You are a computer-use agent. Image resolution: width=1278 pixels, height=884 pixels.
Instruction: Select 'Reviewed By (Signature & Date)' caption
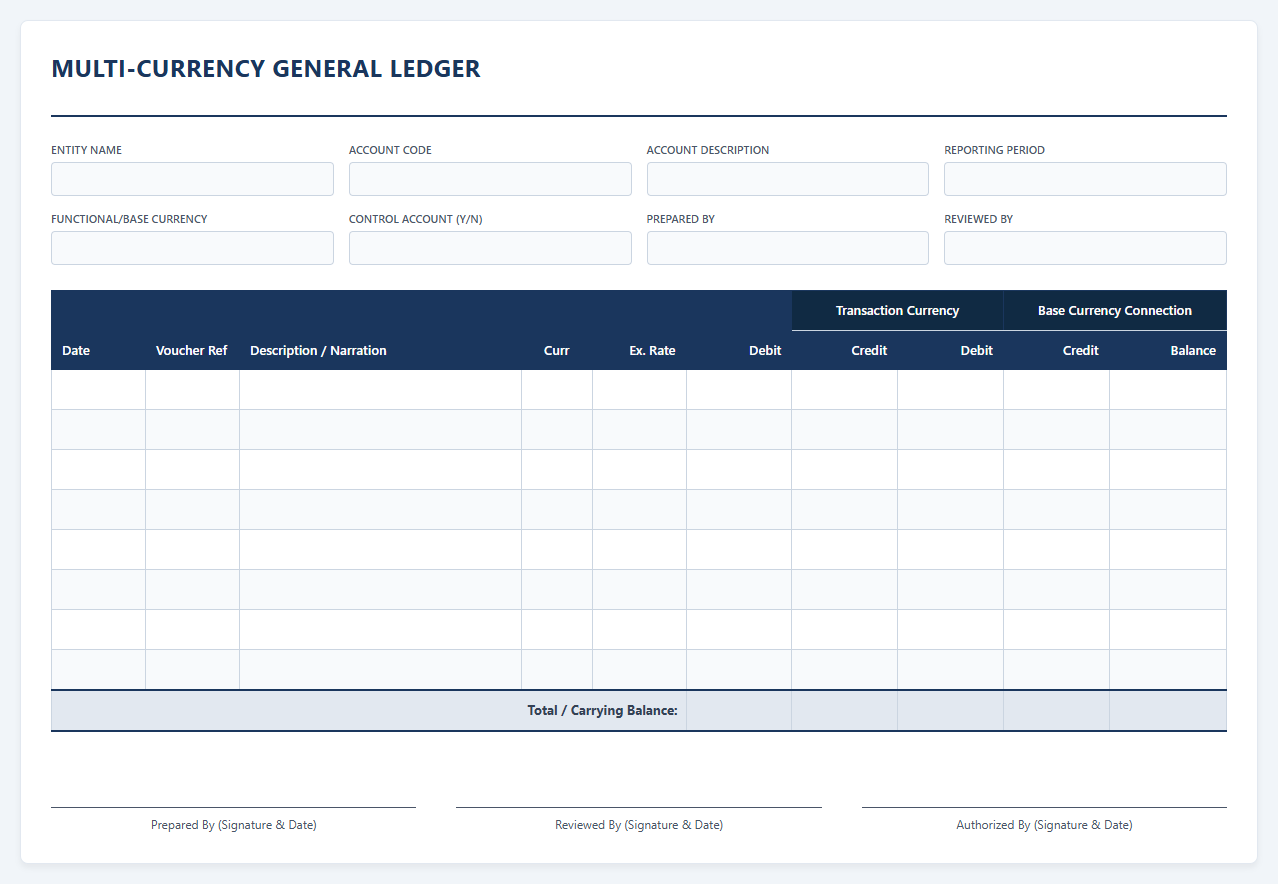[639, 825]
